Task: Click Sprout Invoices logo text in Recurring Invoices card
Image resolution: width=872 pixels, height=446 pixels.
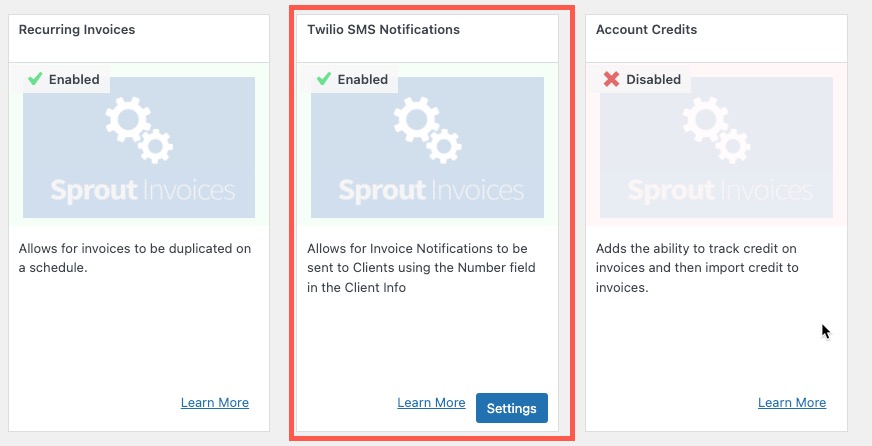Action: (x=142, y=190)
